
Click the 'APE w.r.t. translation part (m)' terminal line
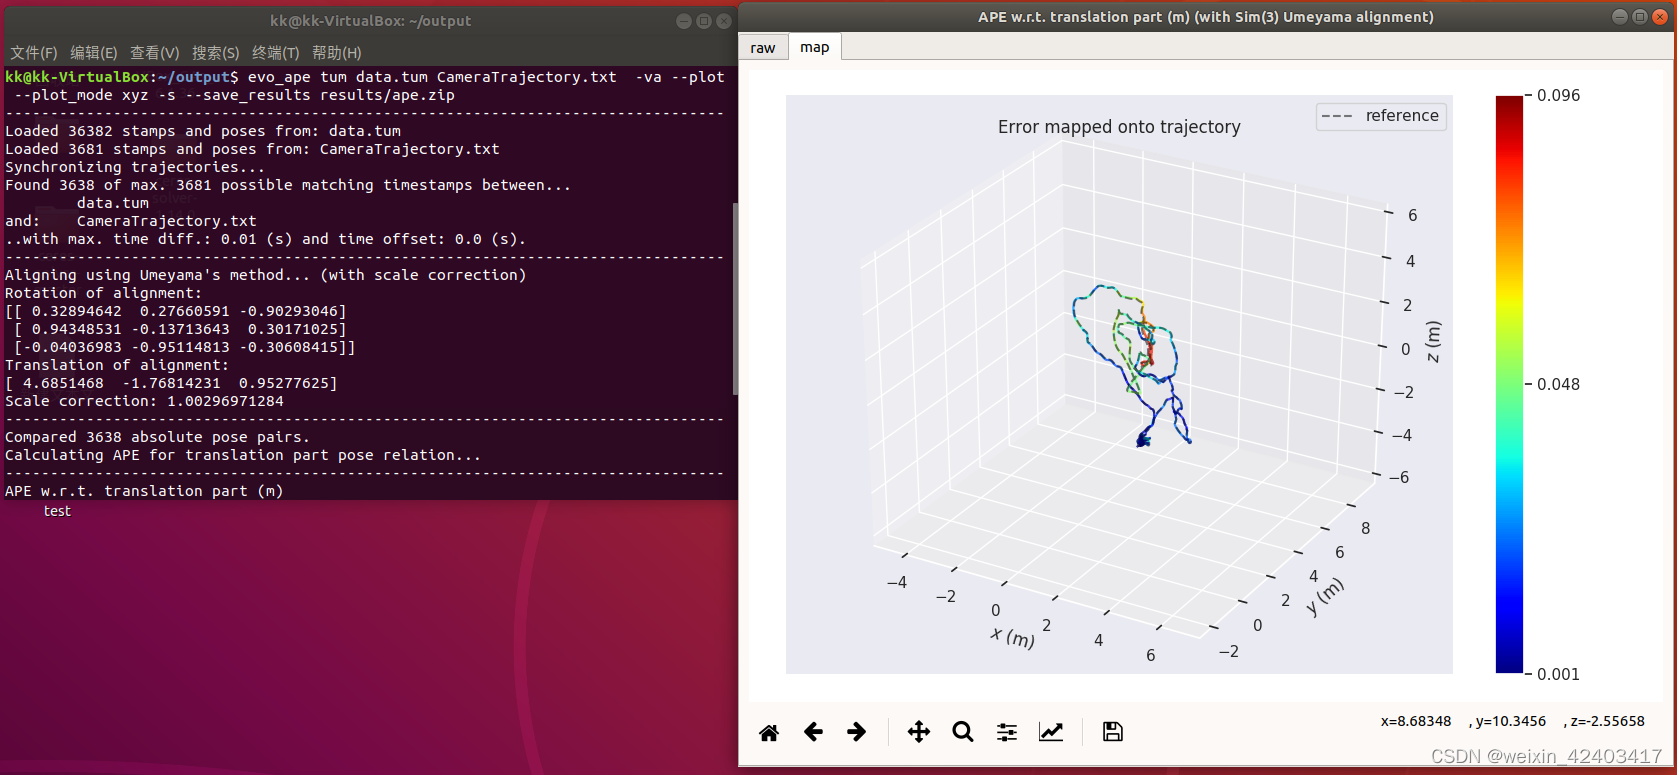pyautogui.click(x=145, y=491)
